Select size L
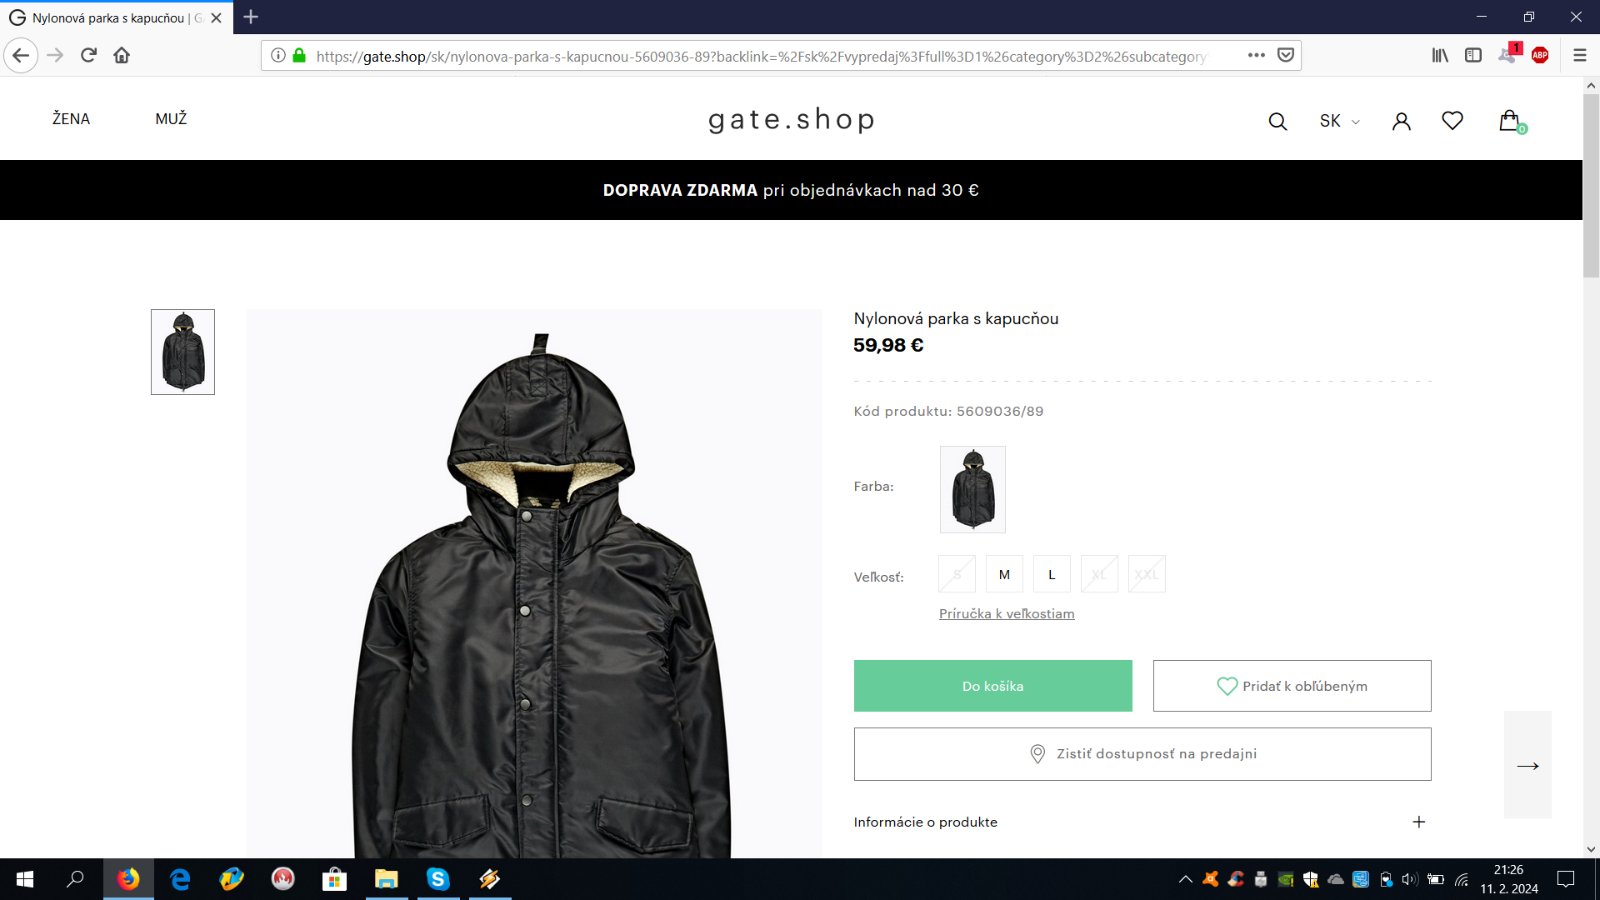 (x=1051, y=574)
